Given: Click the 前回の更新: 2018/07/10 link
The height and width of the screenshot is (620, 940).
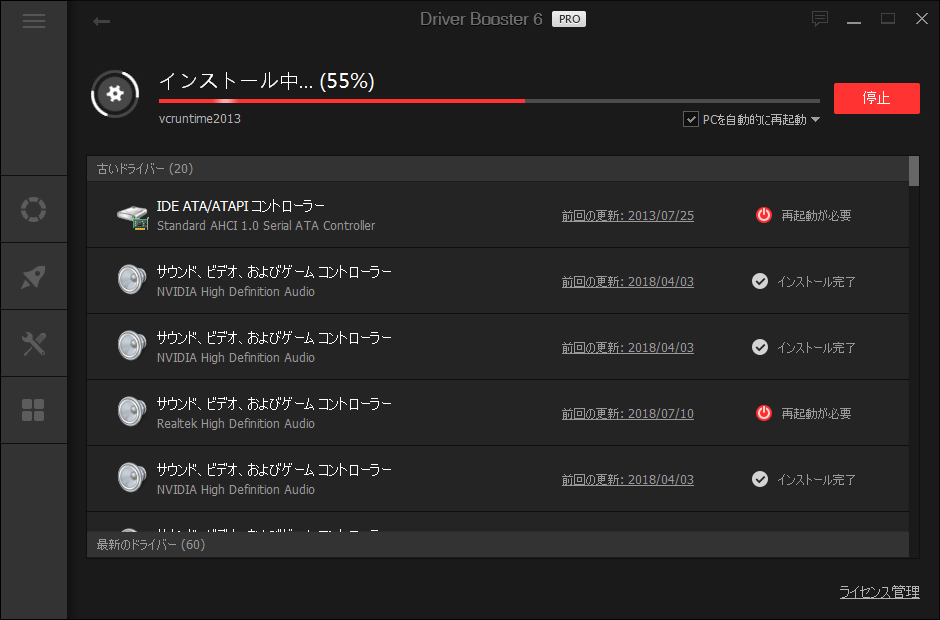Looking at the screenshot, I should point(628,414).
